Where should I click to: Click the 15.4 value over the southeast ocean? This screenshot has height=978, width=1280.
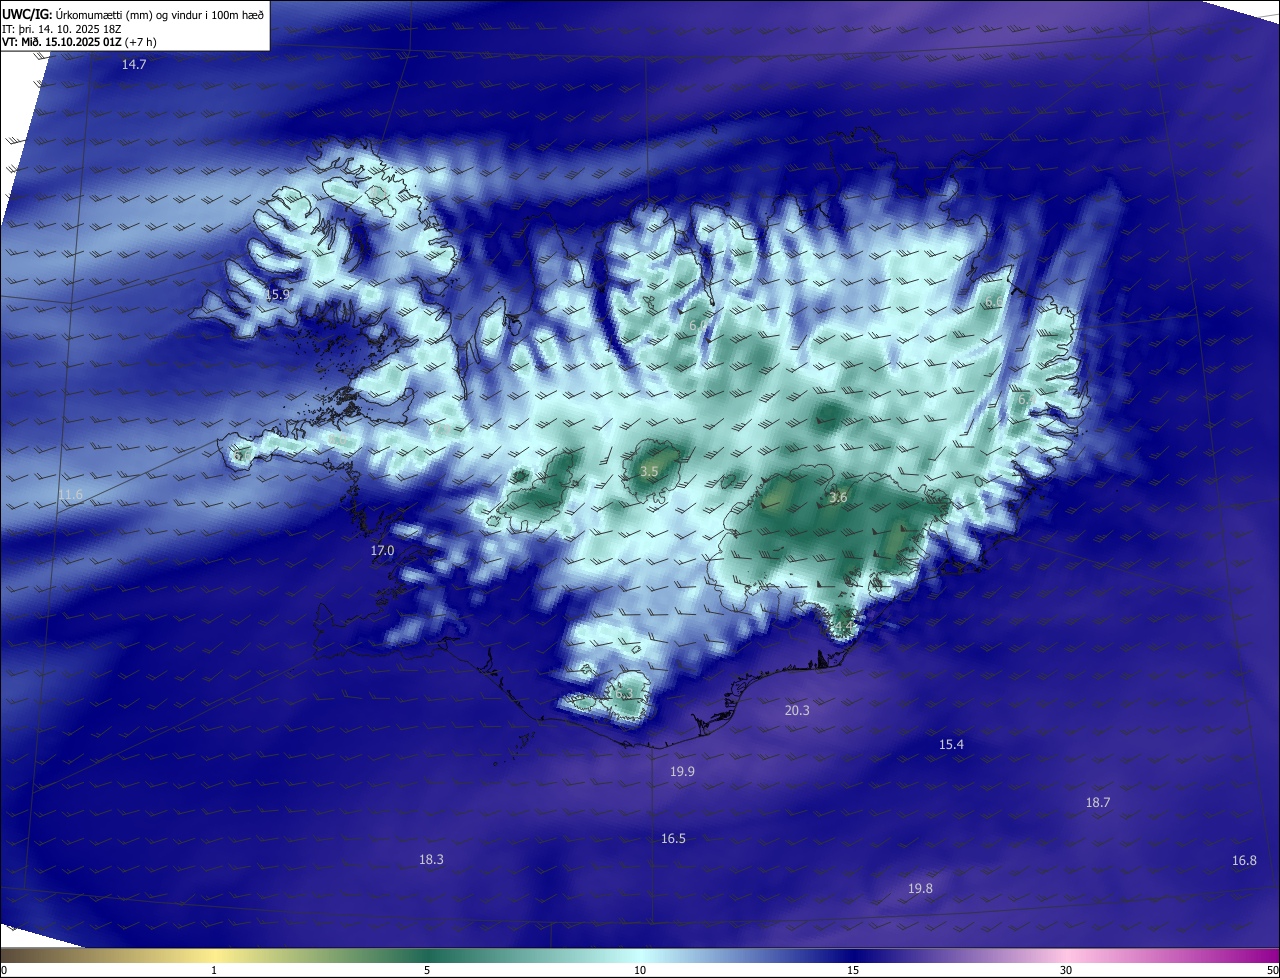pyautogui.click(x=951, y=744)
